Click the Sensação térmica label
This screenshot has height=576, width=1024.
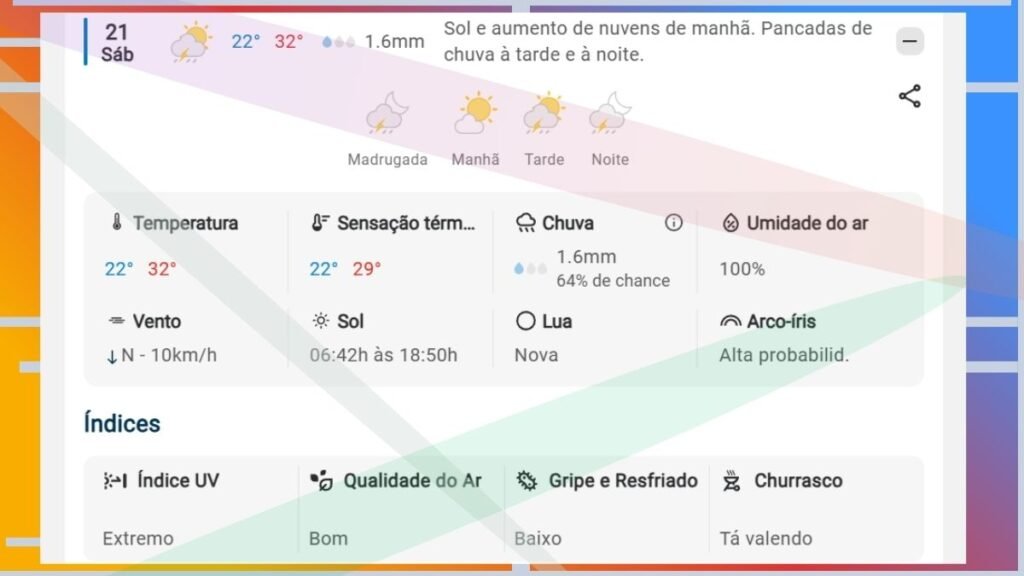click(406, 223)
